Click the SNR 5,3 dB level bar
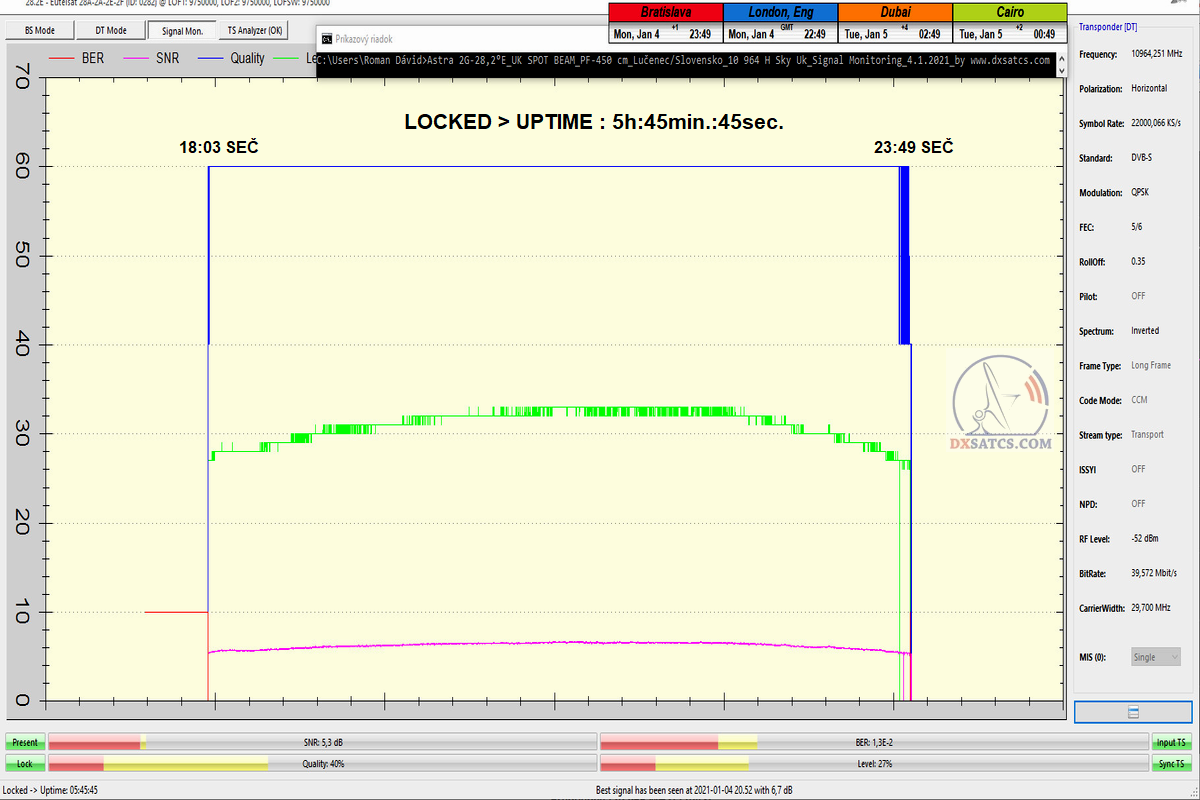1200x800 pixels. pos(322,742)
